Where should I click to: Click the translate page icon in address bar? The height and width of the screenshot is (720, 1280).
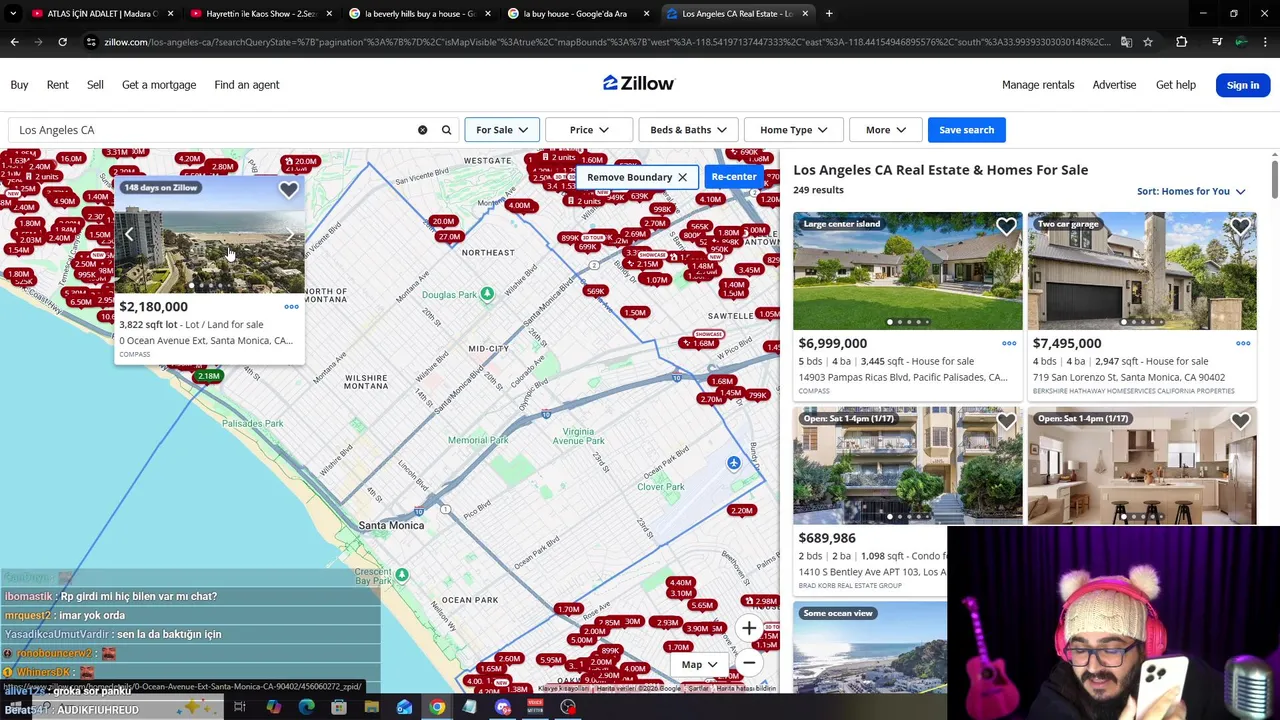point(1126,42)
